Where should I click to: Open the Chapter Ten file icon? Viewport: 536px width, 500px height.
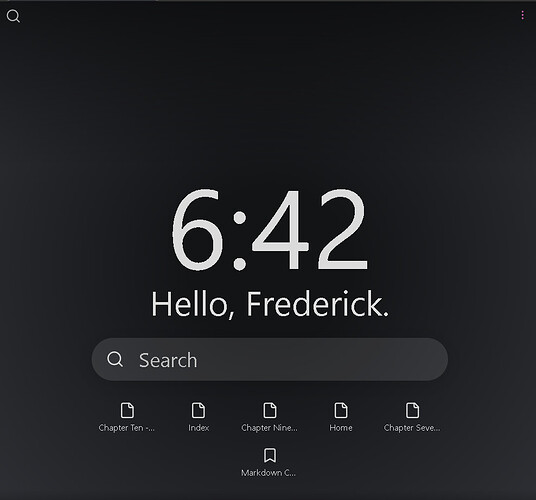tap(127, 410)
